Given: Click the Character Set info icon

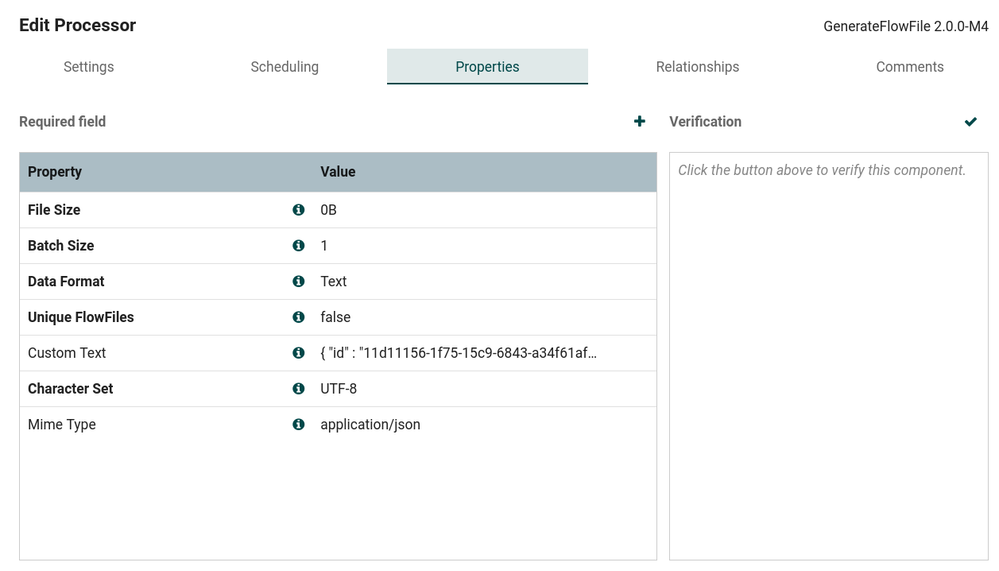Looking at the screenshot, I should coord(298,389).
